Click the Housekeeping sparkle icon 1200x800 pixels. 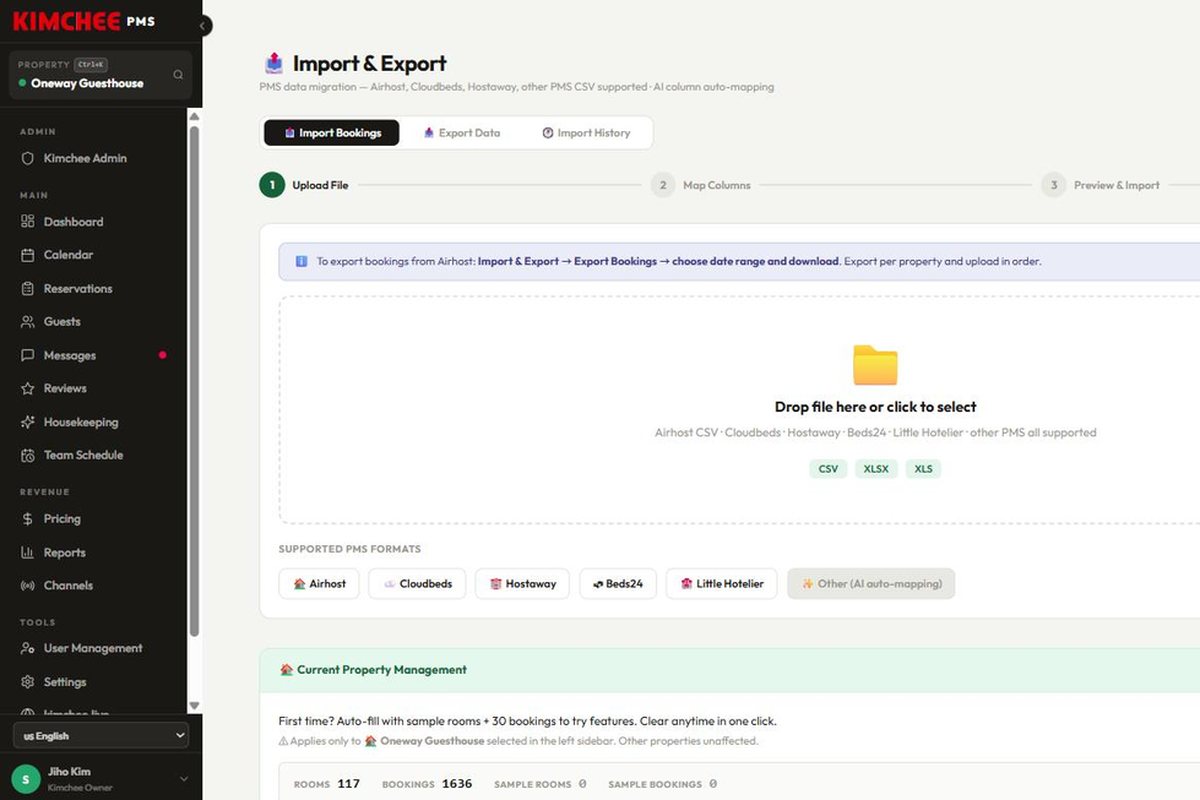[x=28, y=422]
